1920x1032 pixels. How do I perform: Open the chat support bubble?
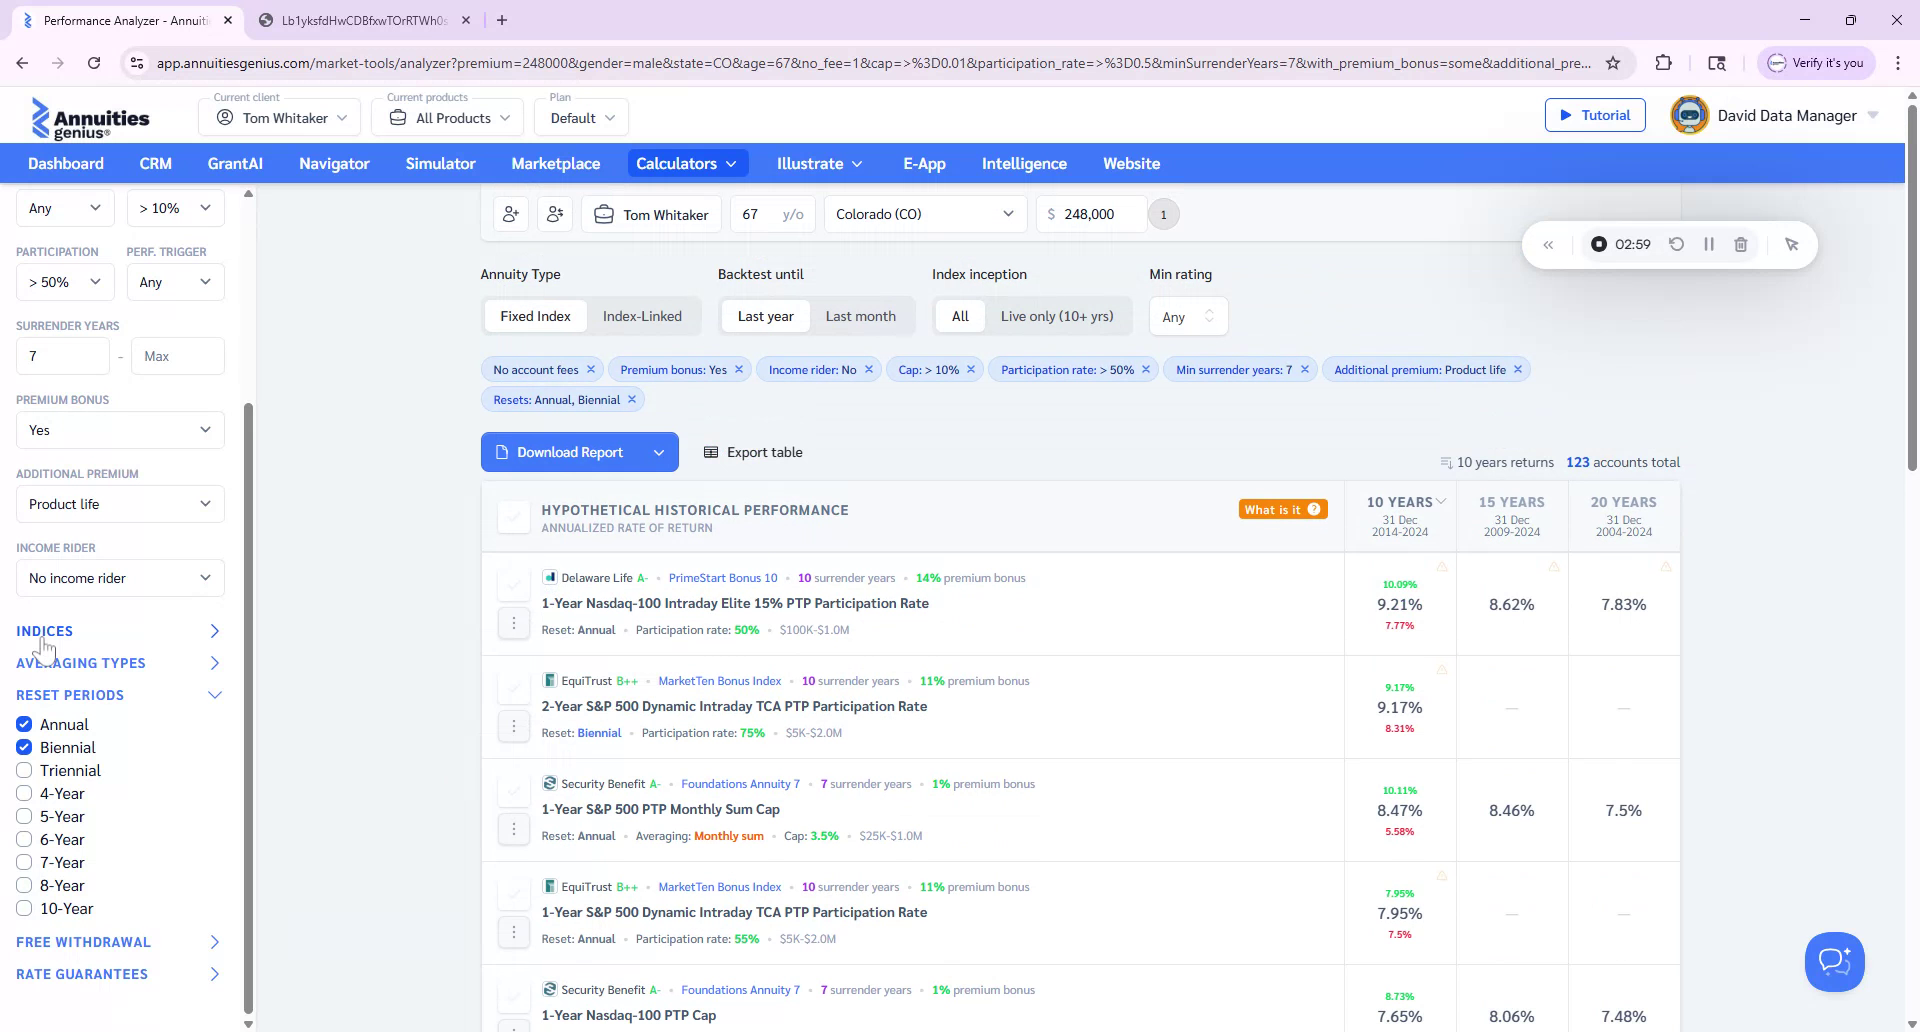tap(1834, 961)
